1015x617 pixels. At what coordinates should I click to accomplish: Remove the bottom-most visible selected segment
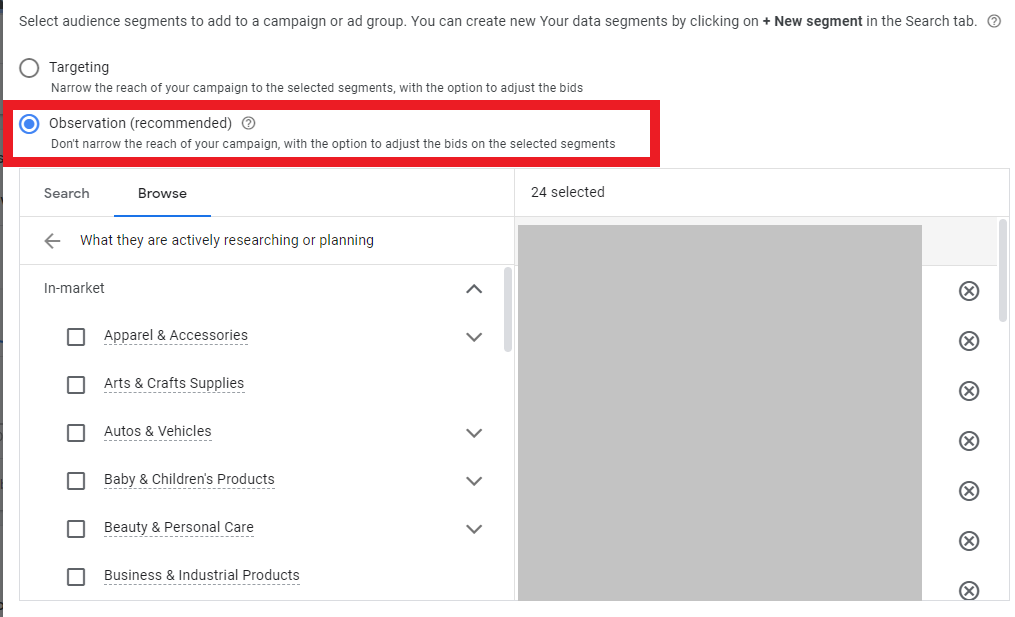(968, 591)
